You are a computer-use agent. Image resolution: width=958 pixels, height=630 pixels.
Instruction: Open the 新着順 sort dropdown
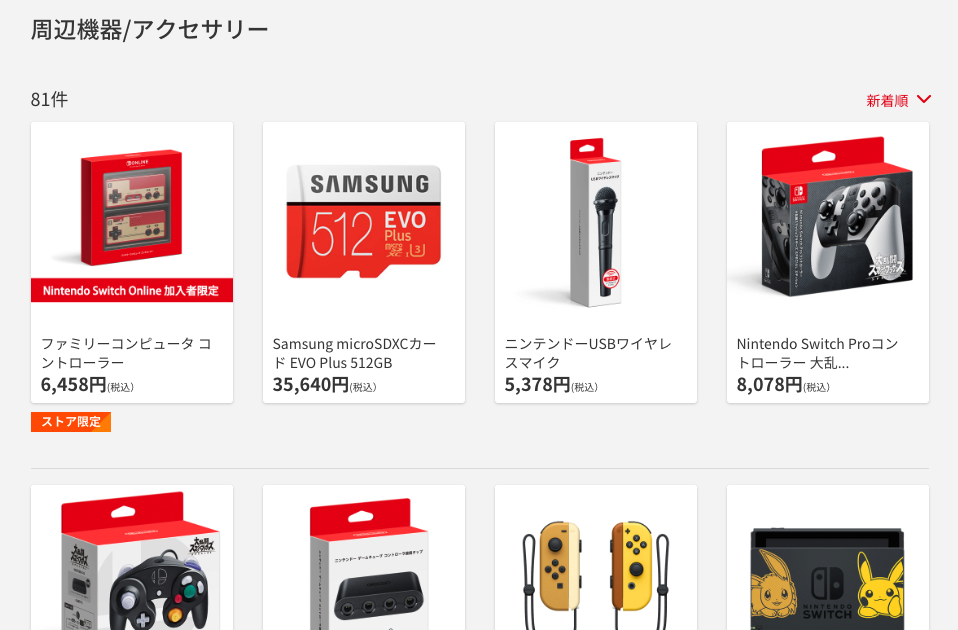click(x=898, y=100)
